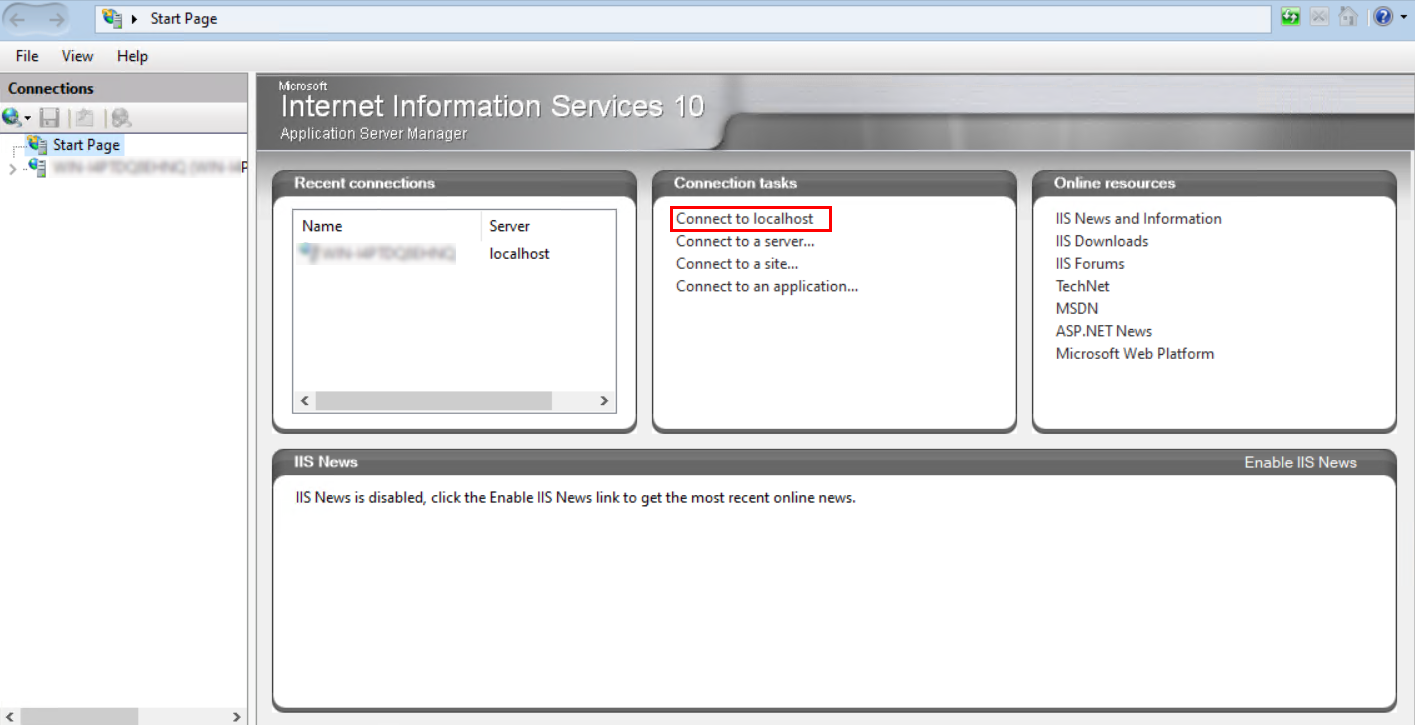Screen dimensions: 1415x725
Task: Click the Save floppy disk icon in Connections
Action: (49, 118)
